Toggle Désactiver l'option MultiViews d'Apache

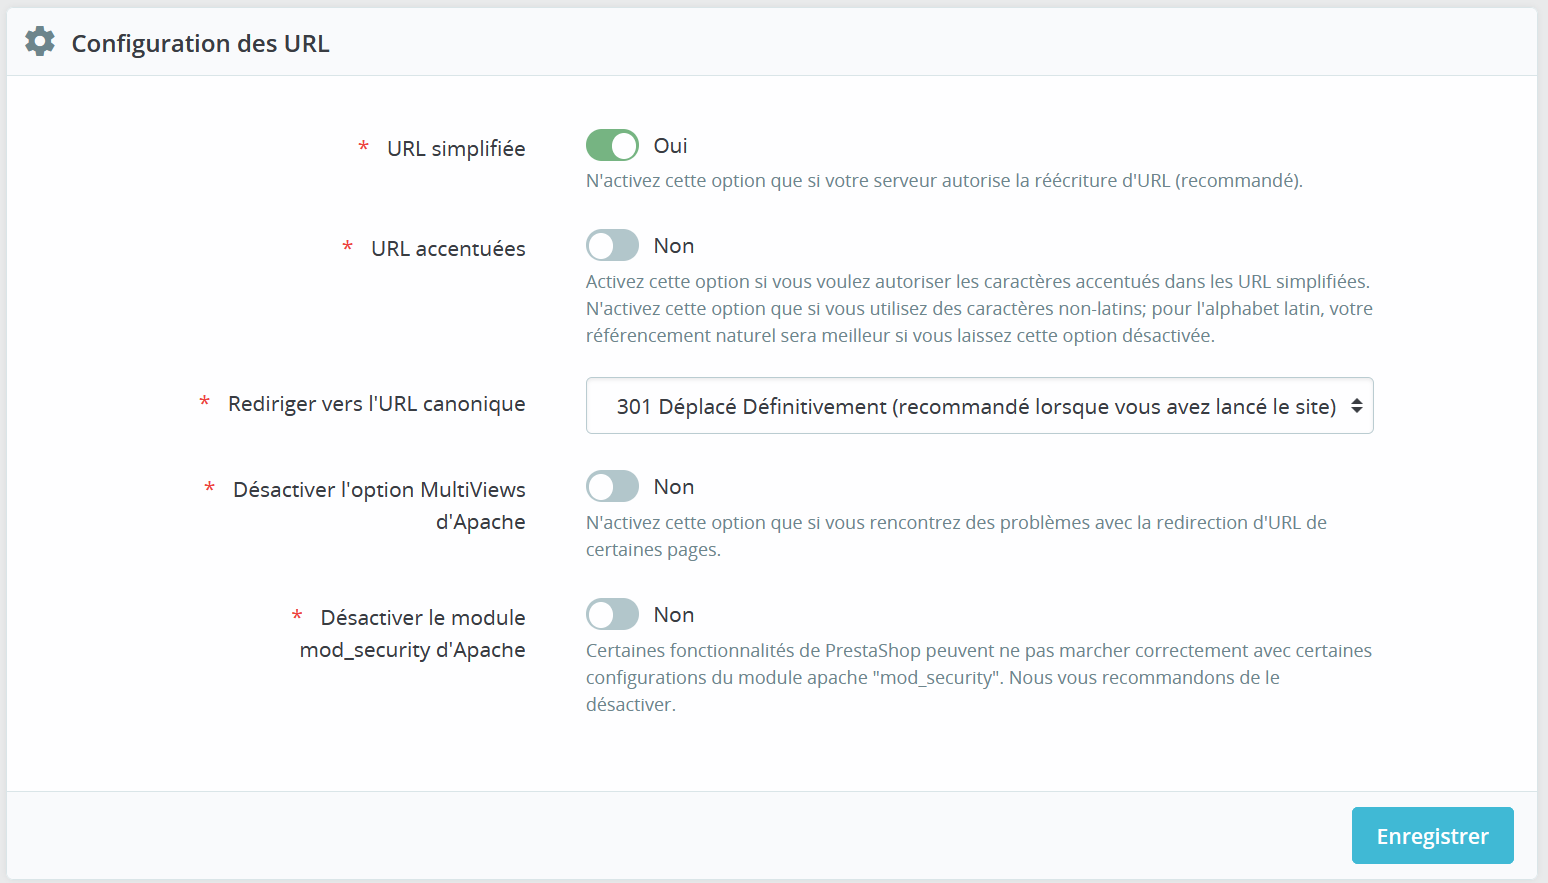[x=612, y=486]
